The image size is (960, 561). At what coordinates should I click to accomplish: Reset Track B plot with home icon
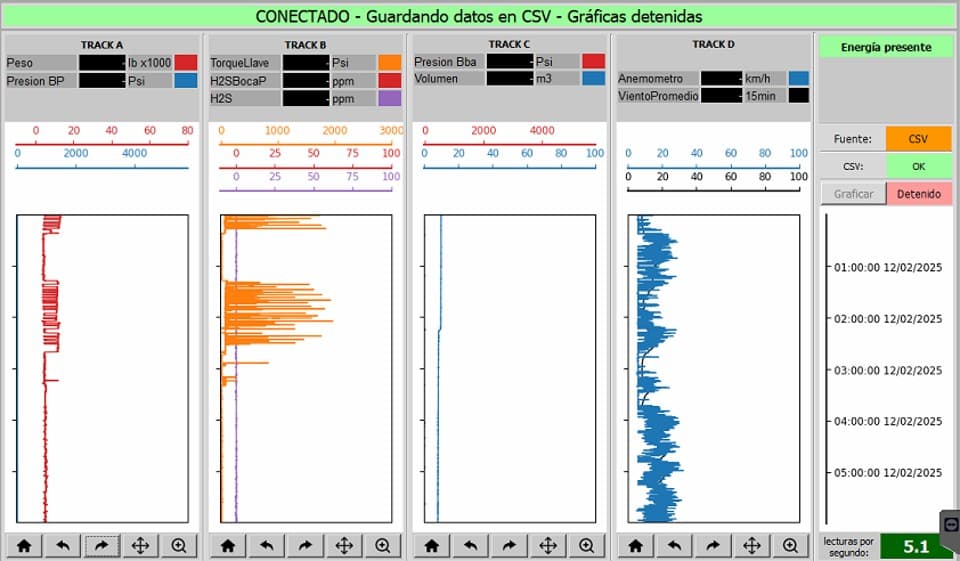228,545
